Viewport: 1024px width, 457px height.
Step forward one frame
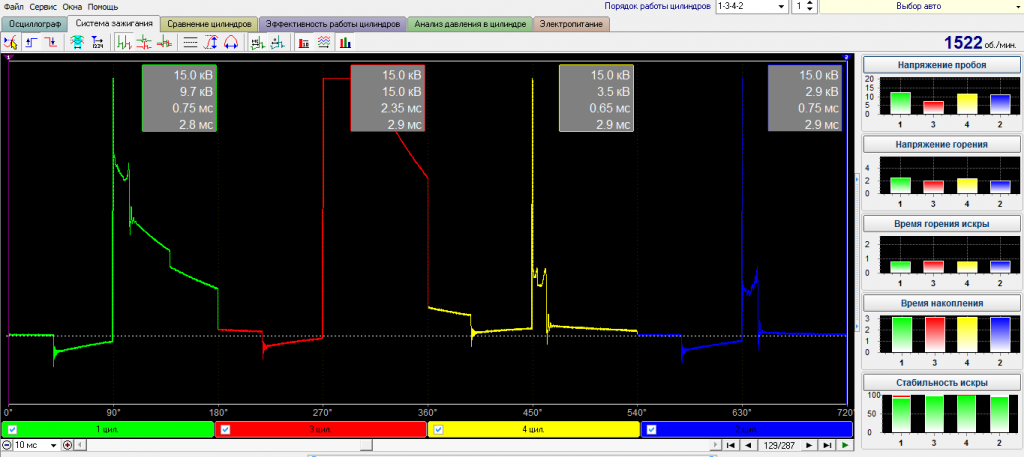809,445
